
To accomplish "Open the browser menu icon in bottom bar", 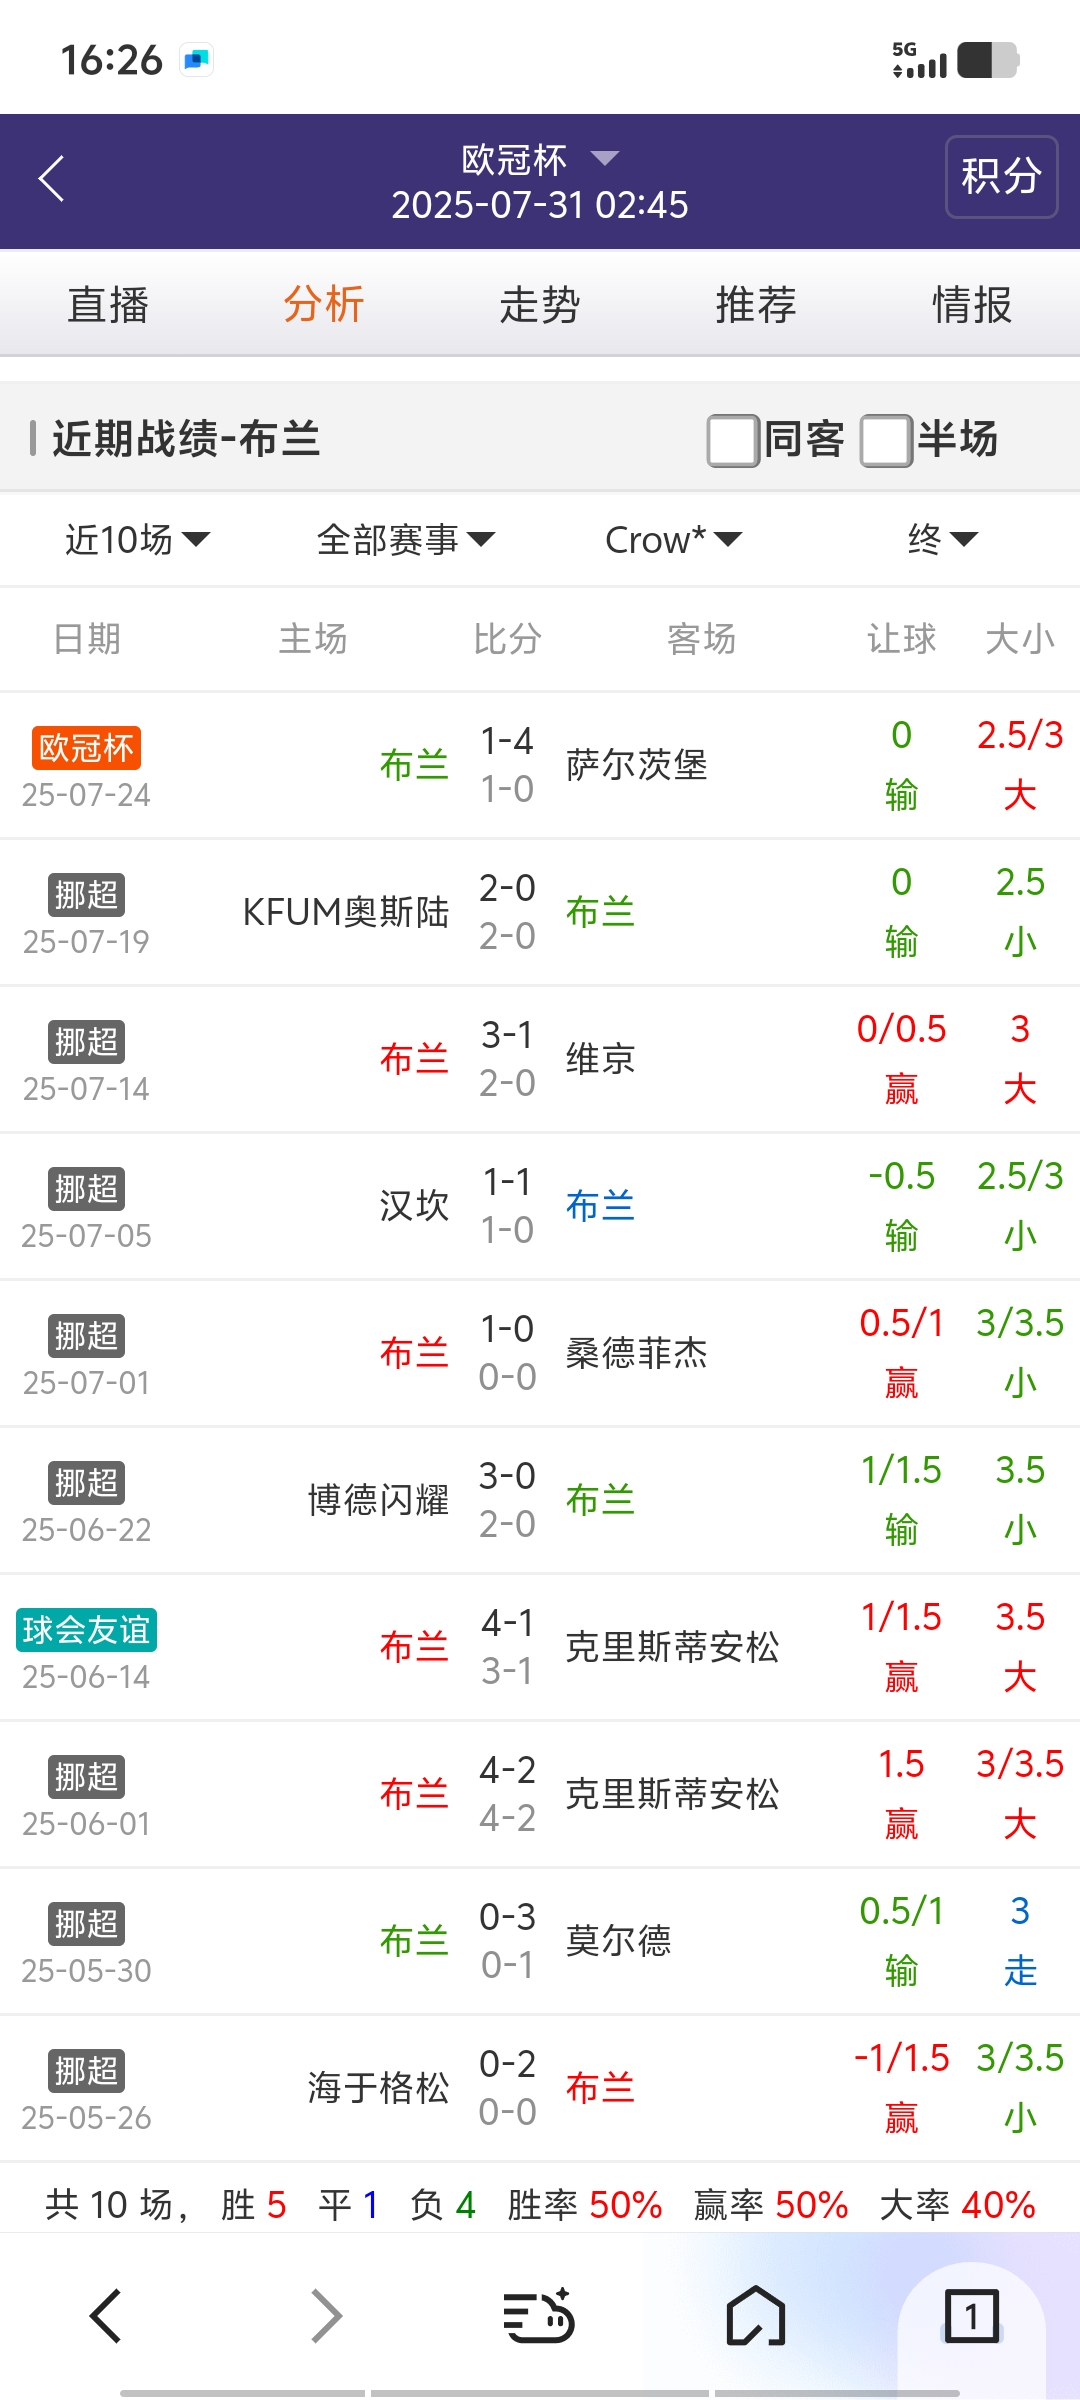I will coord(539,2316).
